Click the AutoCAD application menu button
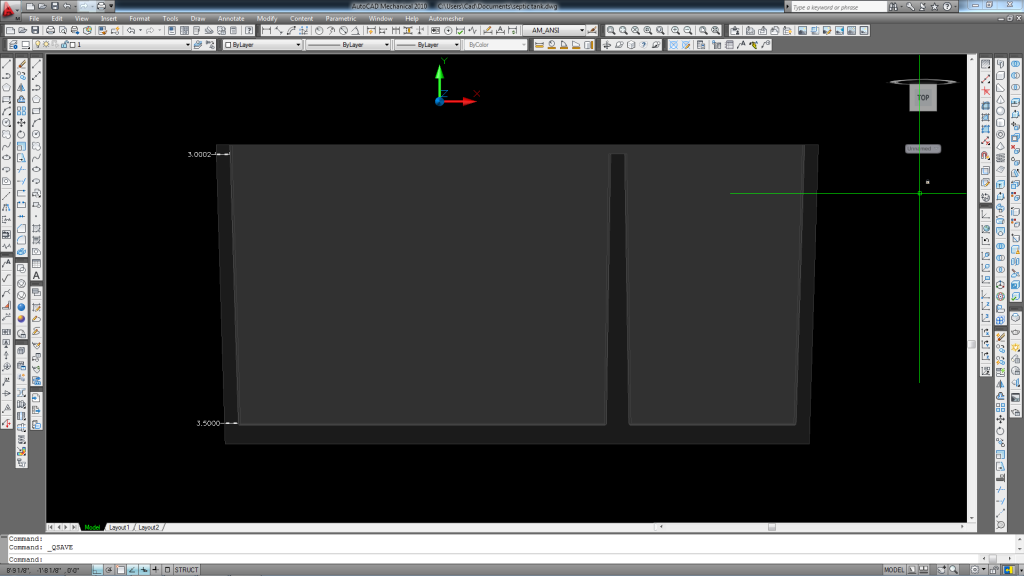Viewport: 1024px width, 576px height. coord(10,9)
